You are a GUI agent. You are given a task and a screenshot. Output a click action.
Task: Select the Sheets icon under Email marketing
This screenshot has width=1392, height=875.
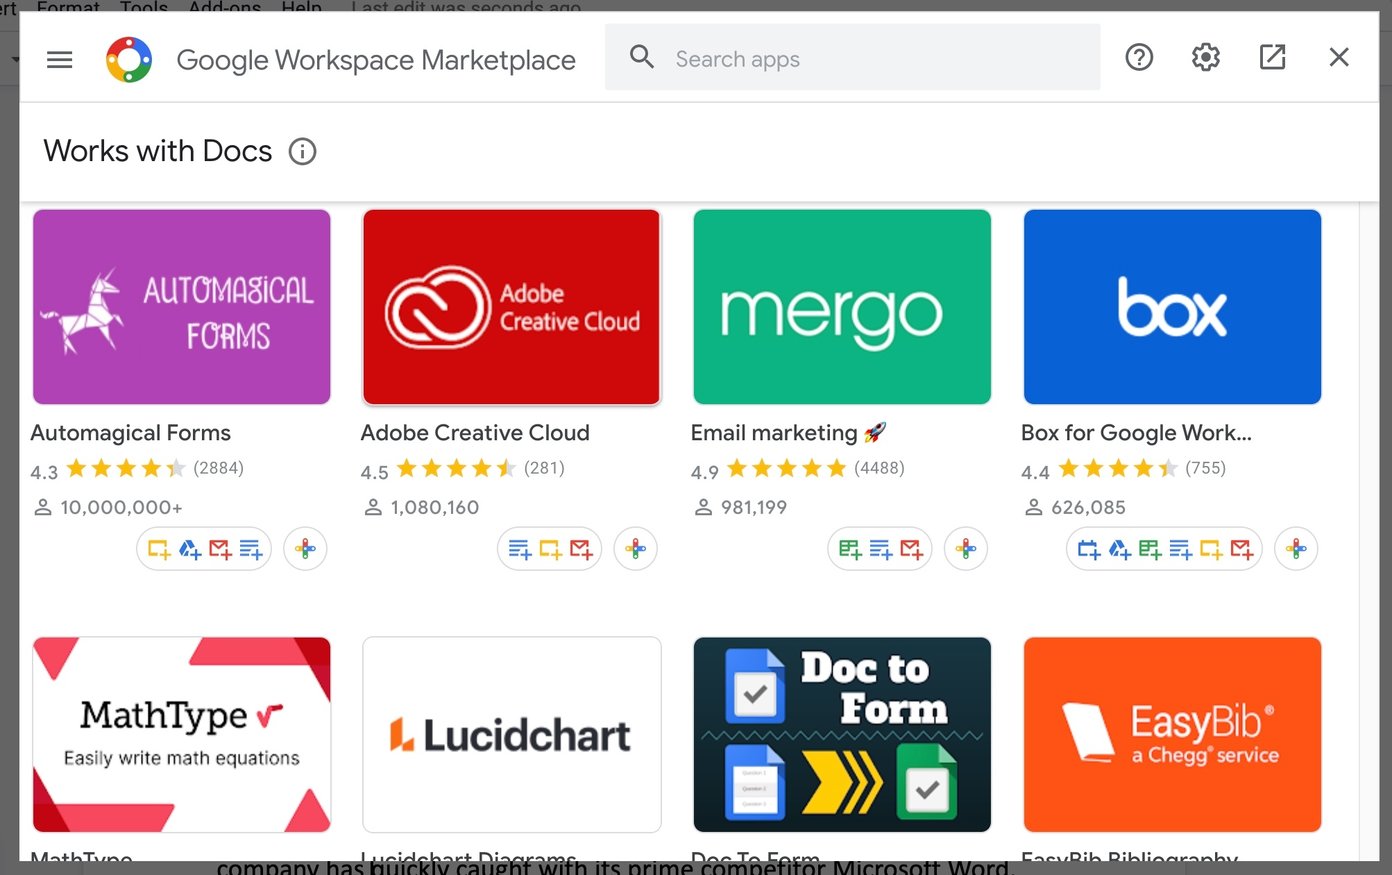tap(852, 548)
